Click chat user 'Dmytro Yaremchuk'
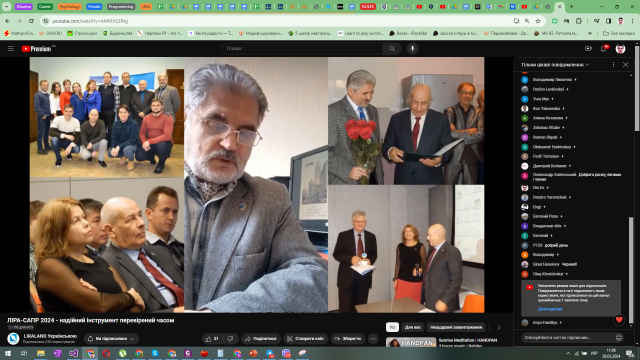This screenshot has height=360, width=640. 549,197
